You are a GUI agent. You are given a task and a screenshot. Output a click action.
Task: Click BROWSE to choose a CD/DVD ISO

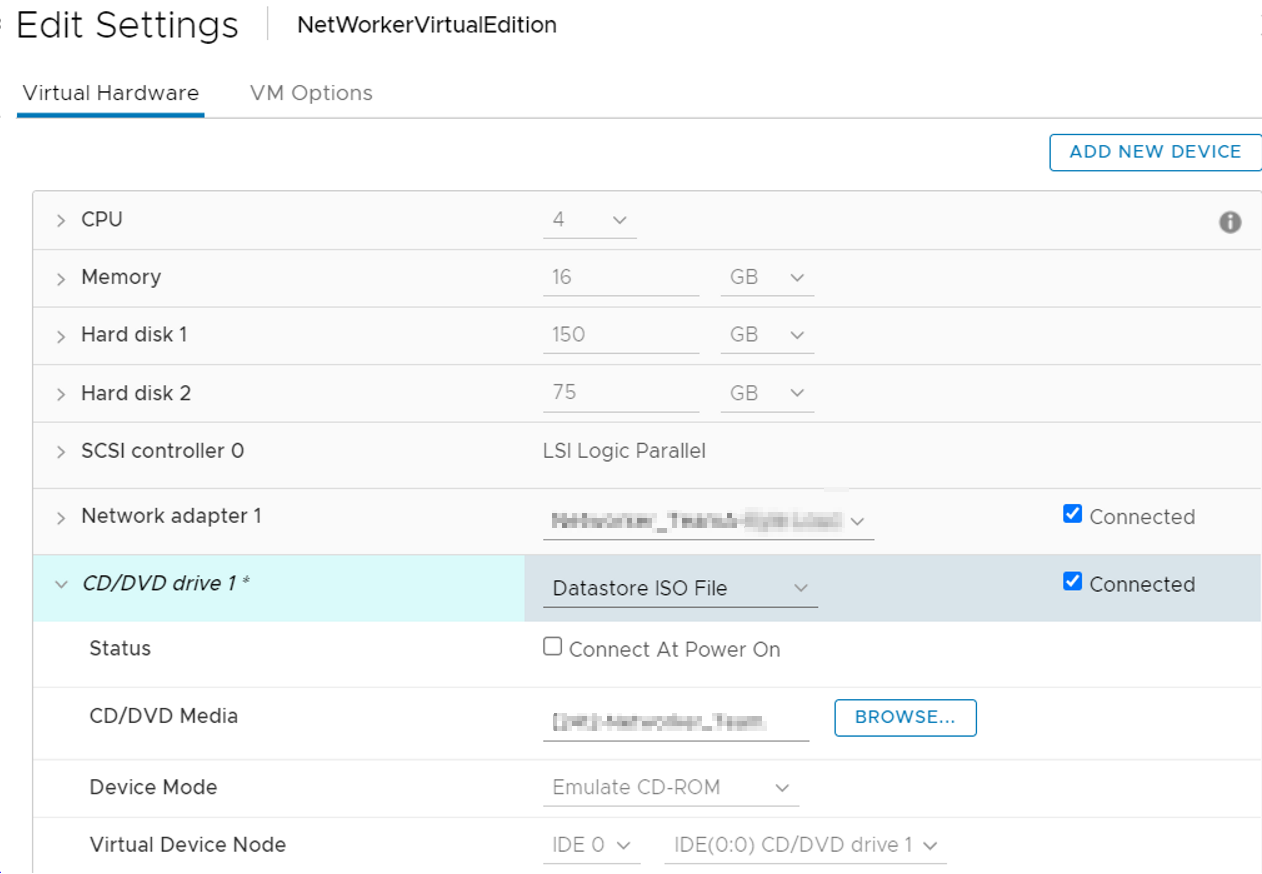pyautogui.click(x=904, y=717)
